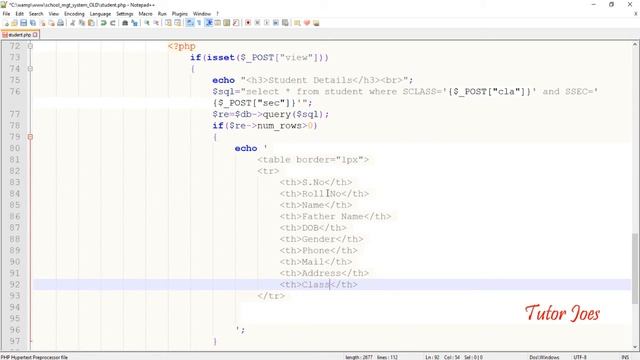The image size is (640, 360).
Task: Toggle Synchronize Vertical Scrolling
Action: pos(168,23)
